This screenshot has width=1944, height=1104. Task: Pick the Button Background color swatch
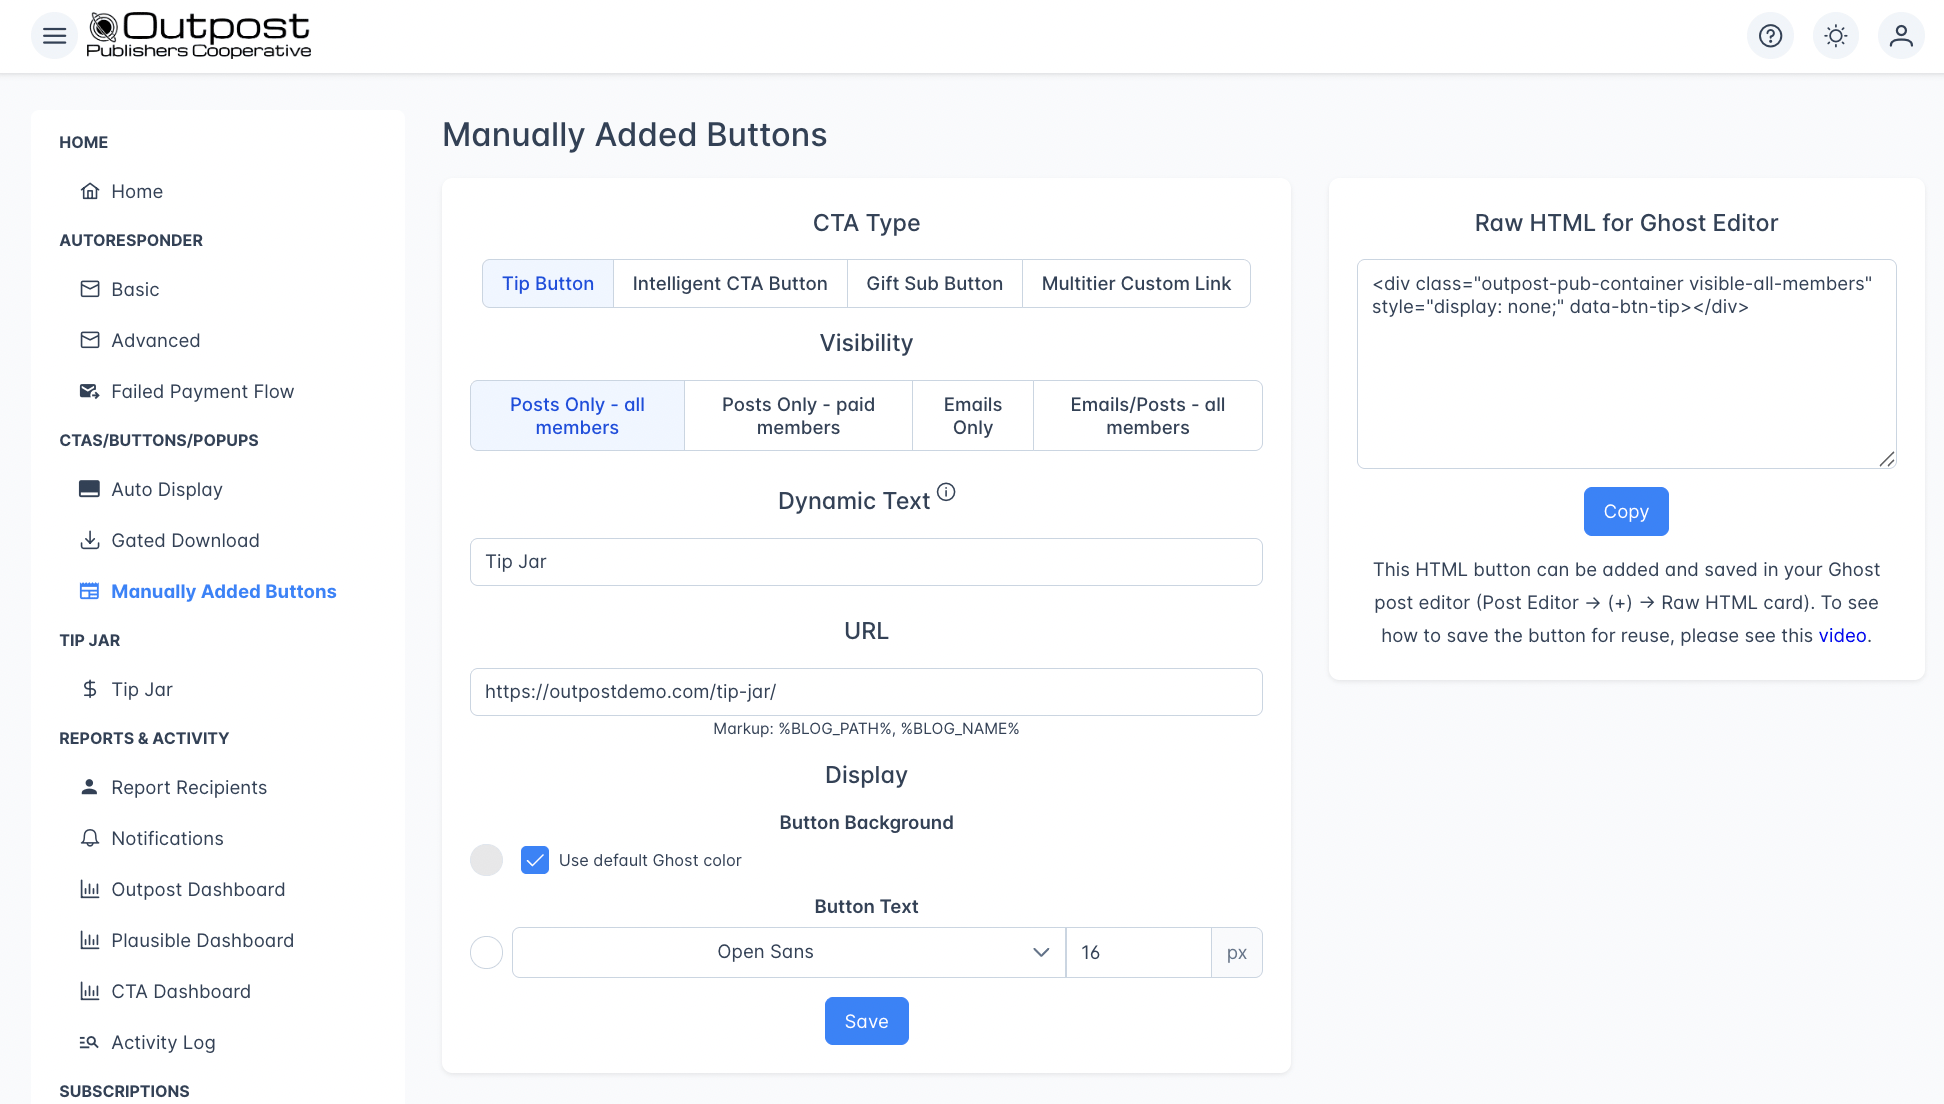coord(487,860)
